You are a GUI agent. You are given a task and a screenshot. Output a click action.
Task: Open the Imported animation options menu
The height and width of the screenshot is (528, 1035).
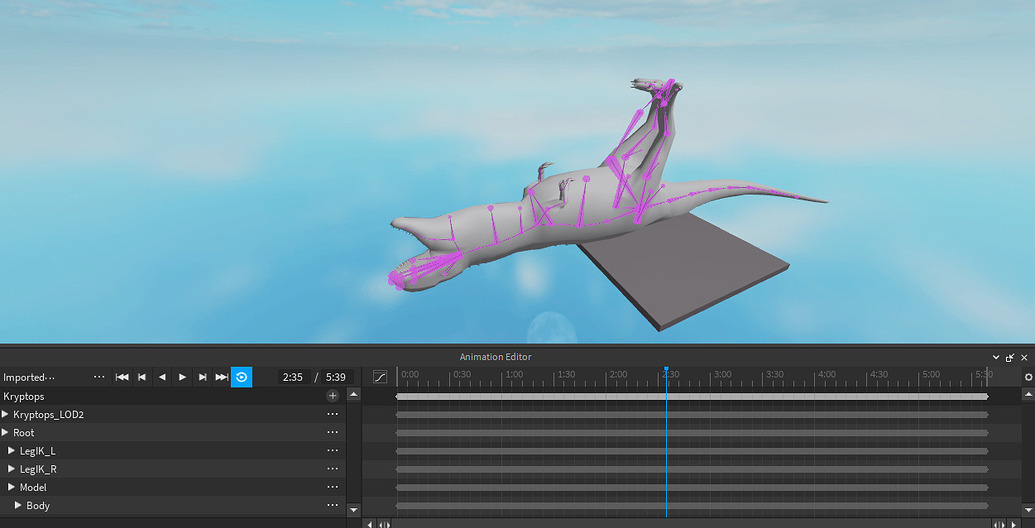pos(99,377)
